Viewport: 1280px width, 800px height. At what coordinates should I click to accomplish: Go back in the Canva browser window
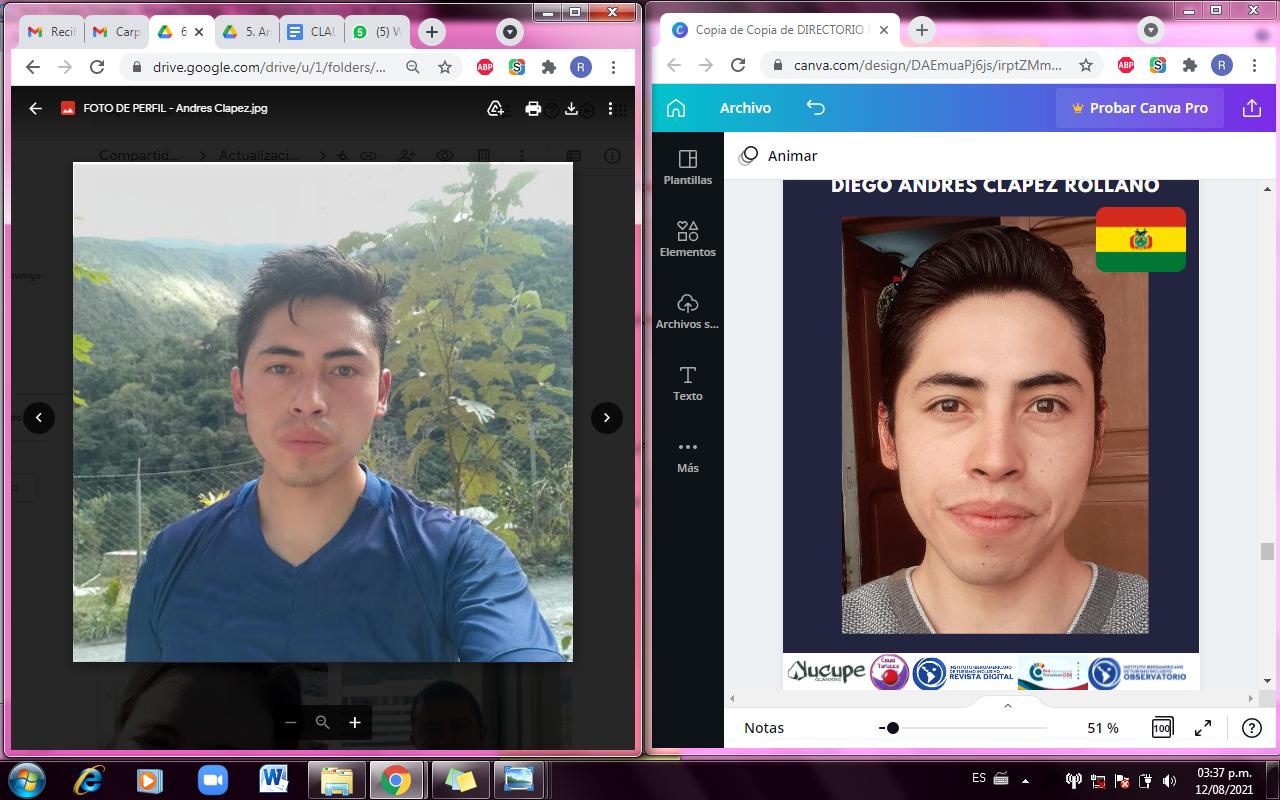[674, 65]
